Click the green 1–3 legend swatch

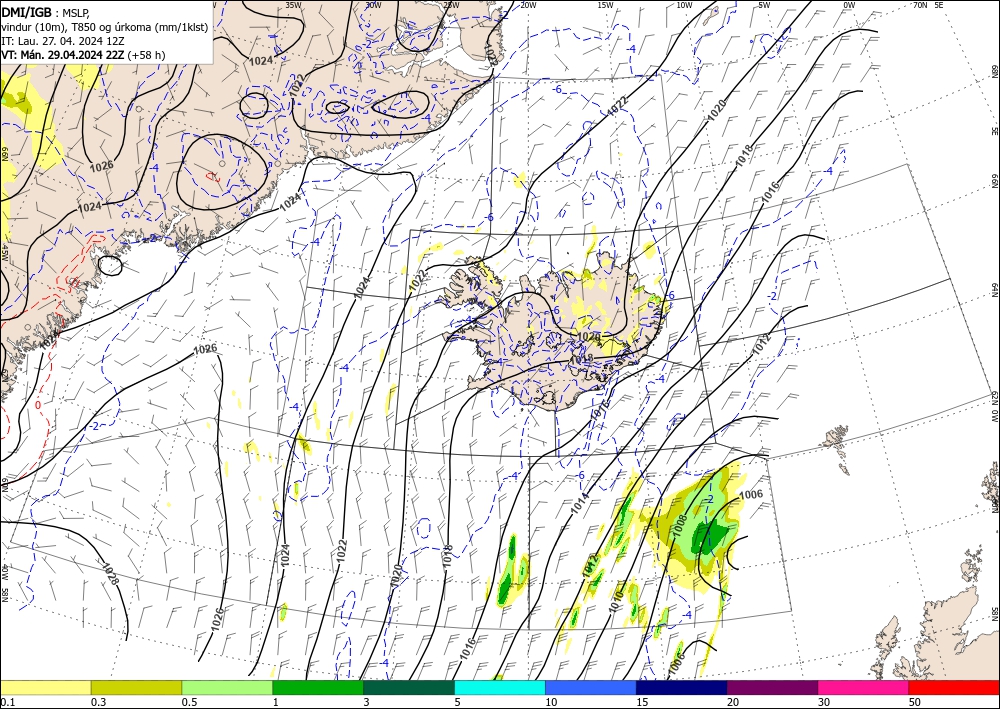point(318,687)
